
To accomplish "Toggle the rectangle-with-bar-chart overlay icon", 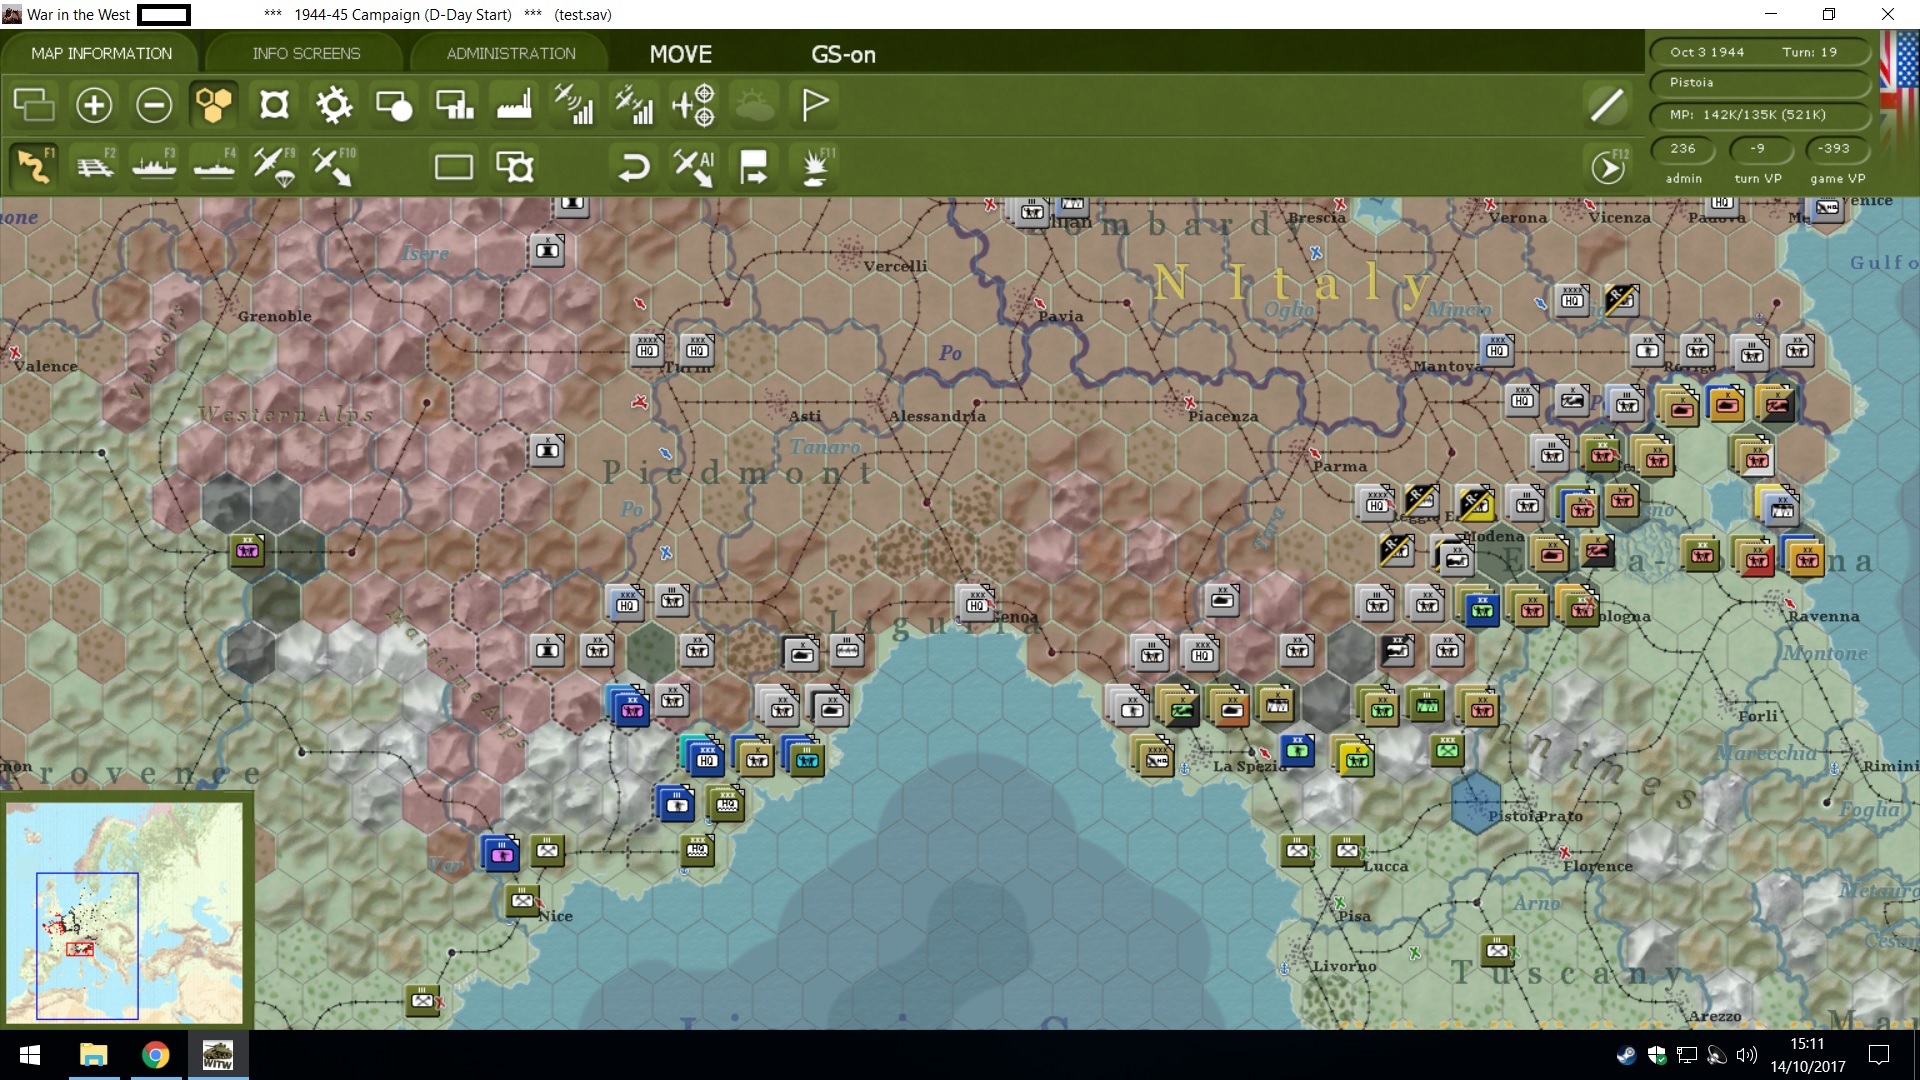I will [455, 104].
